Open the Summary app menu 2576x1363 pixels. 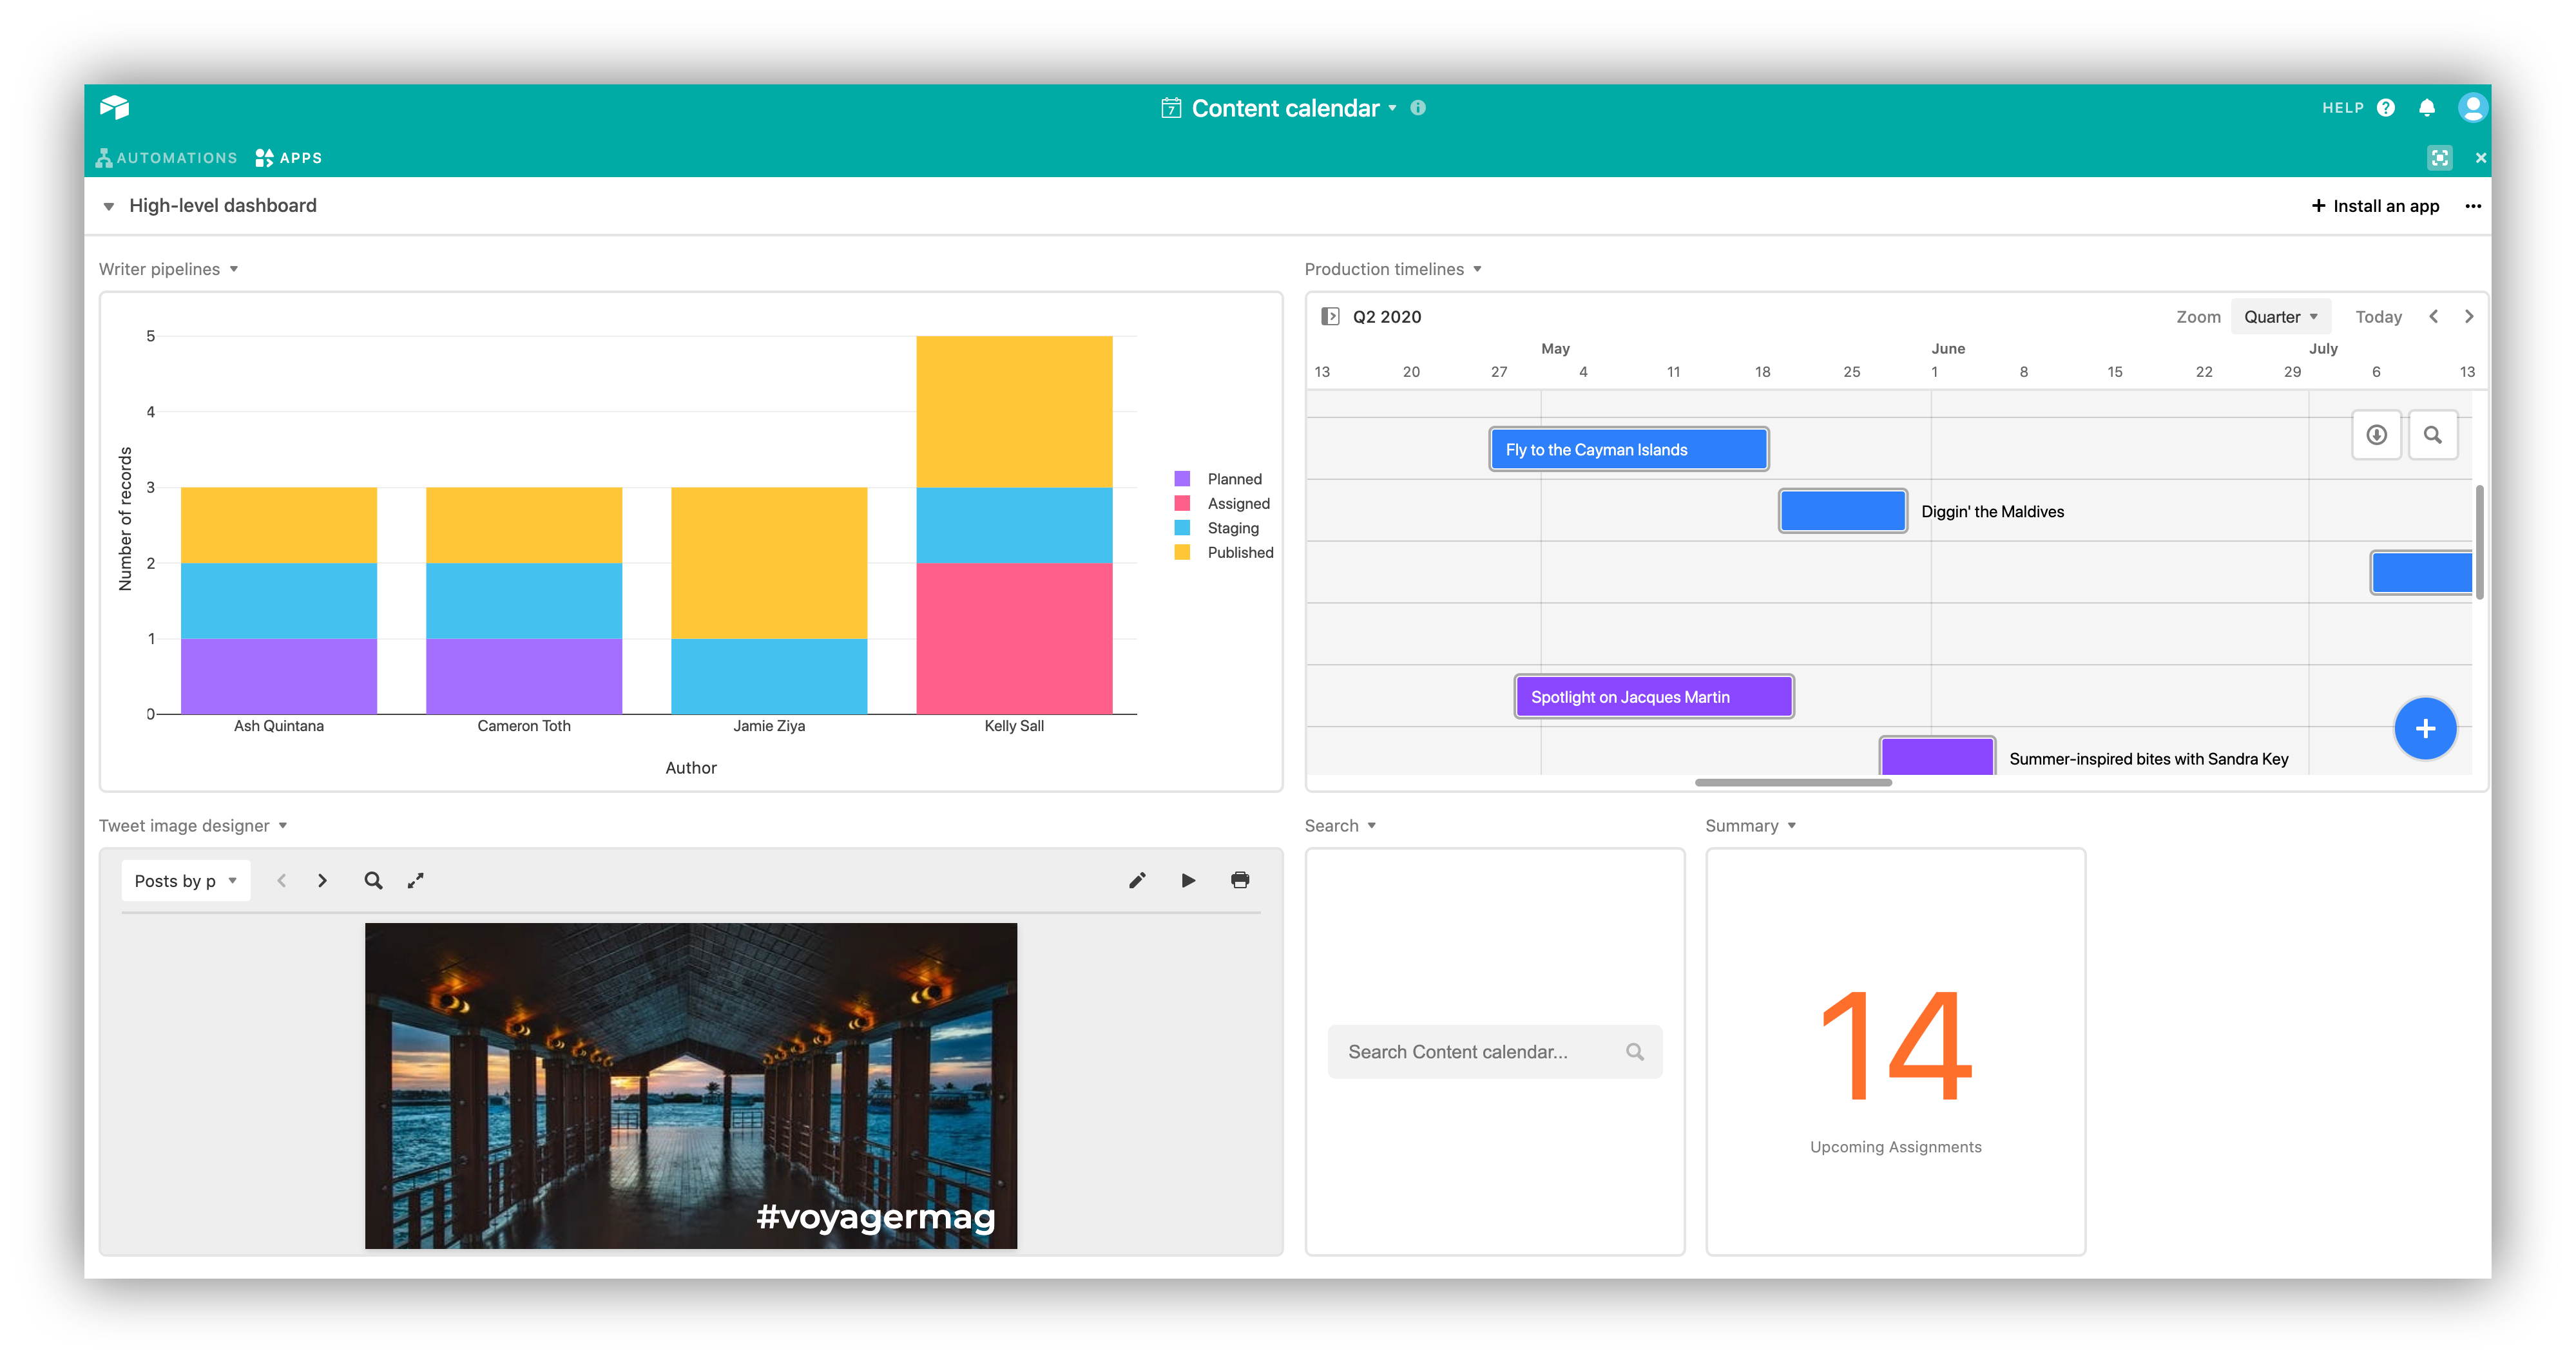1792,825
